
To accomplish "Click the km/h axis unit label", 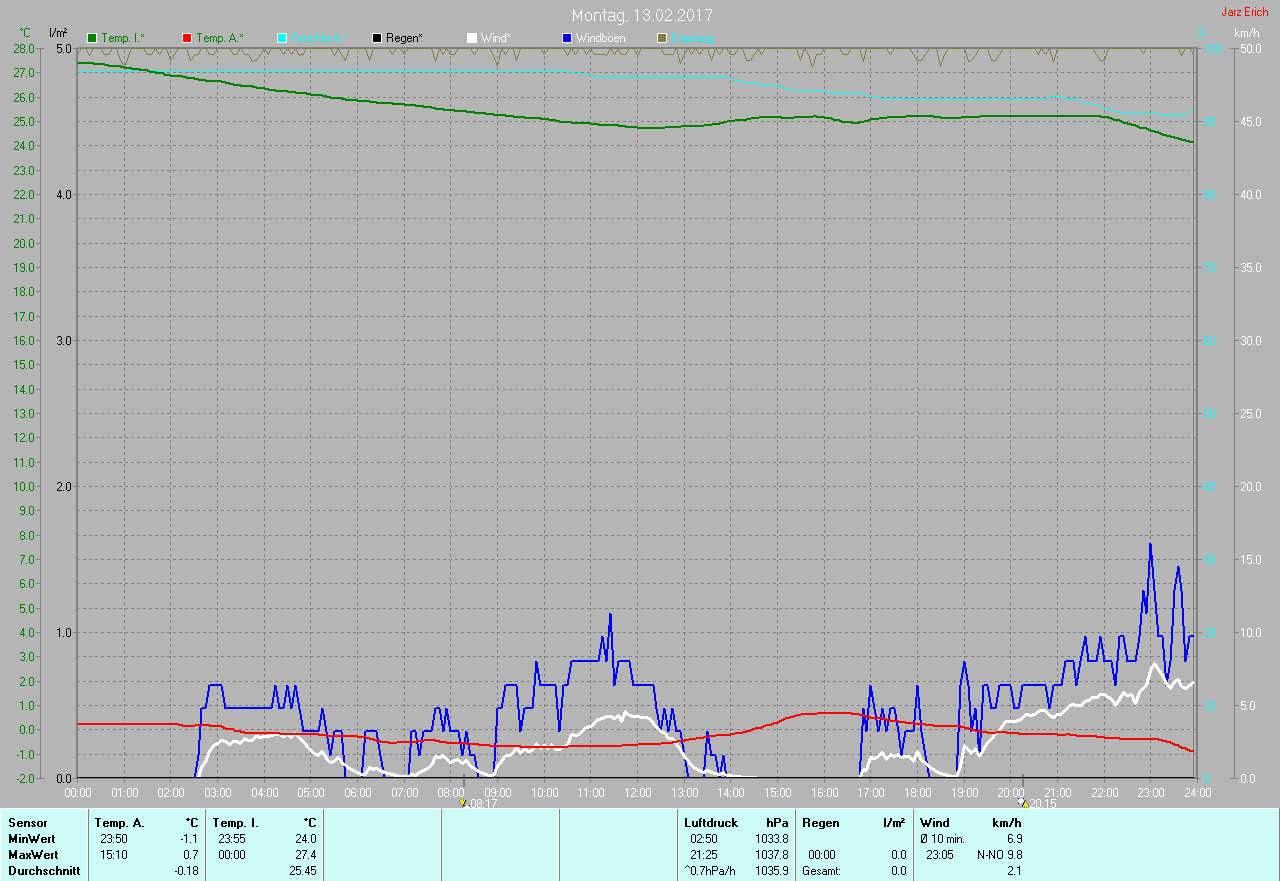I will [x=1247, y=33].
